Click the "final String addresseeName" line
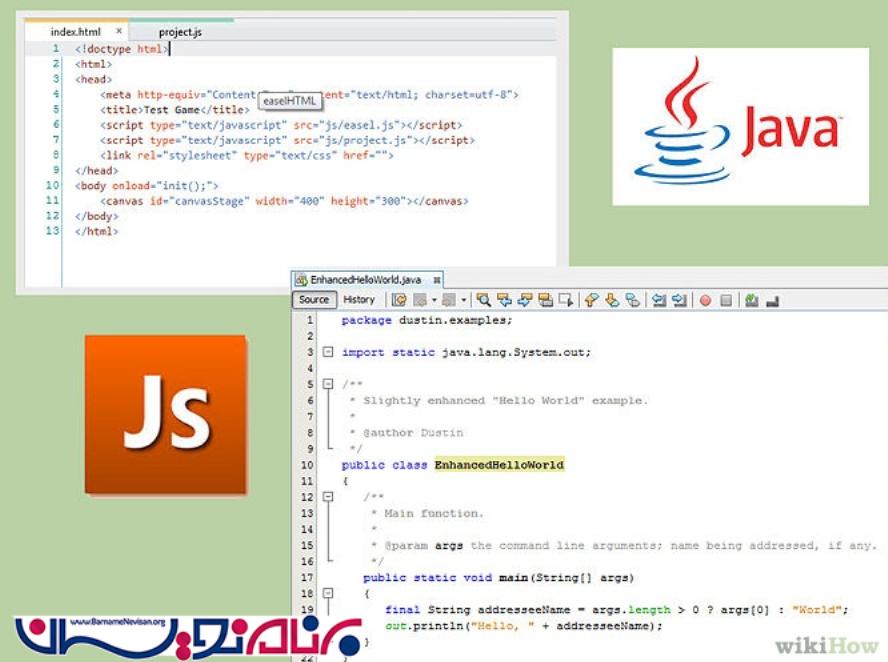Viewport: 888px width, 662px height. 617,610
